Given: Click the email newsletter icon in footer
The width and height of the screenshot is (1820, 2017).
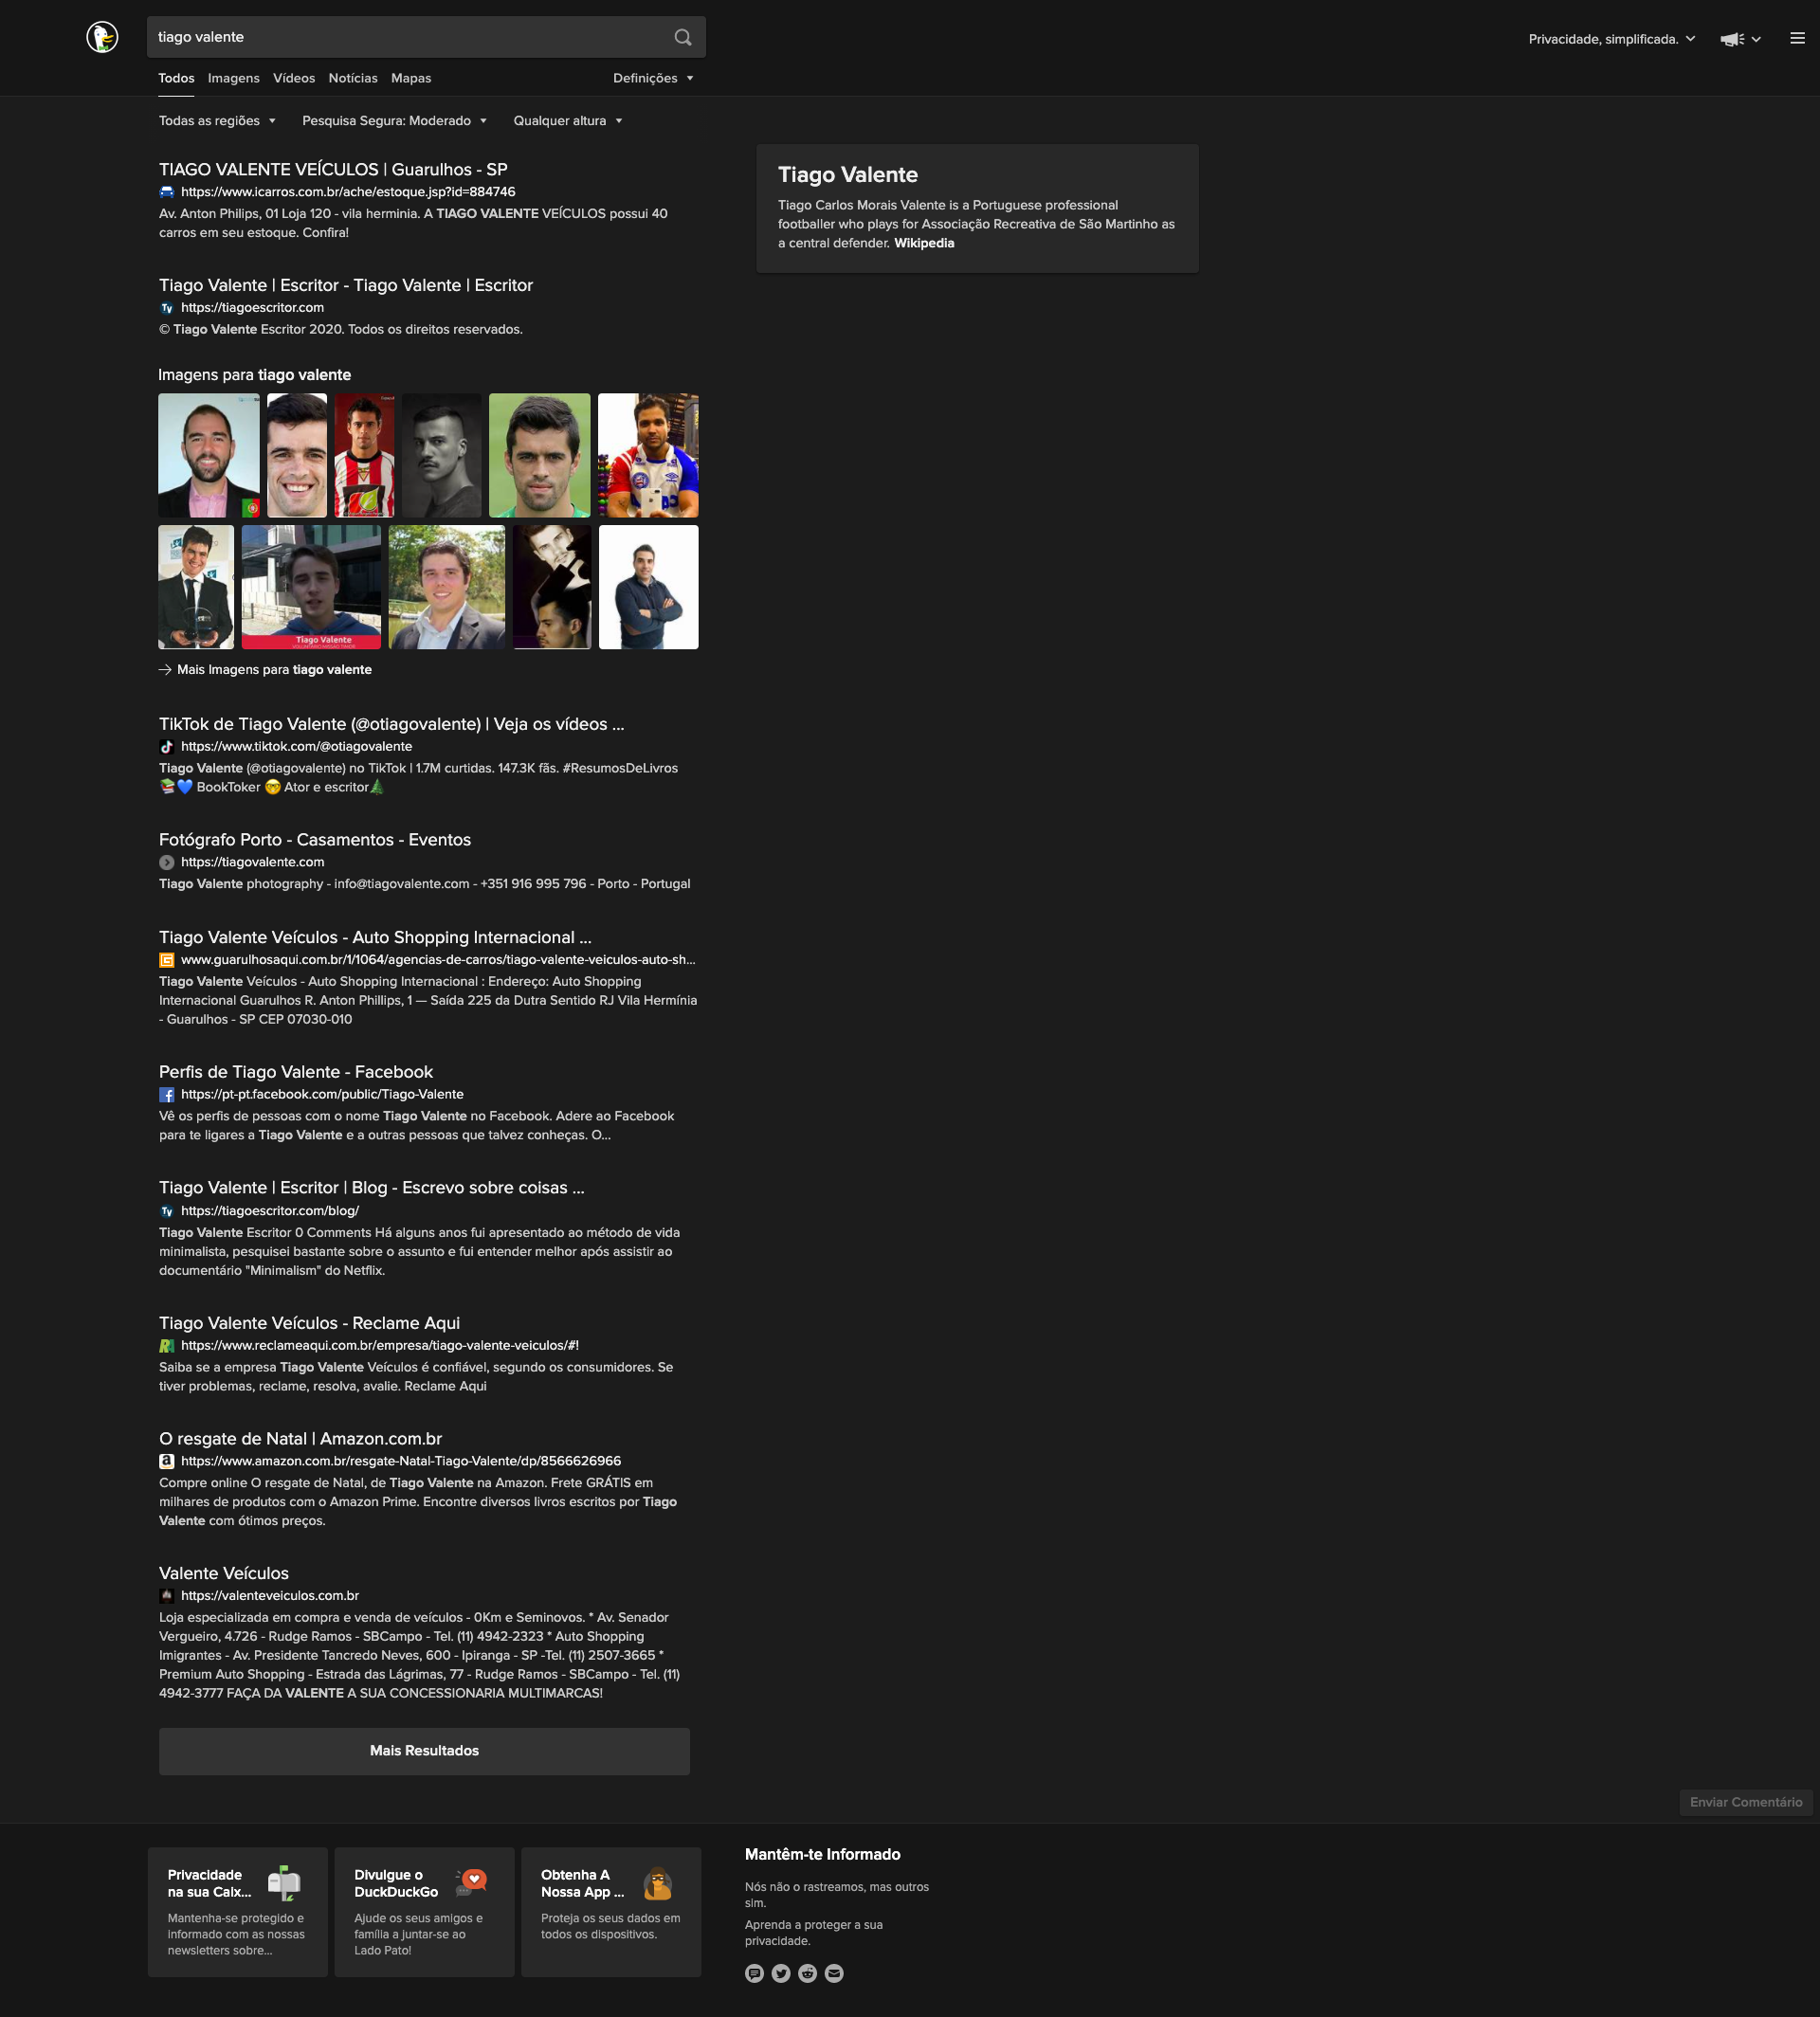Looking at the screenshot, I should point(834,1973).
